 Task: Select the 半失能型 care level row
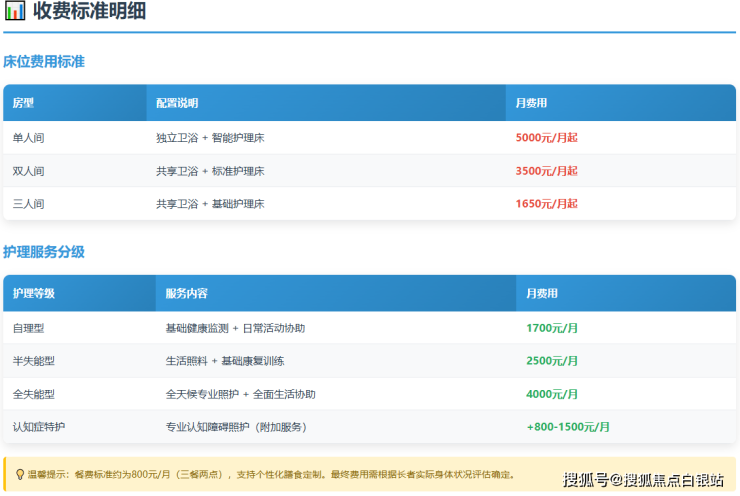click(x=34, y=361)
